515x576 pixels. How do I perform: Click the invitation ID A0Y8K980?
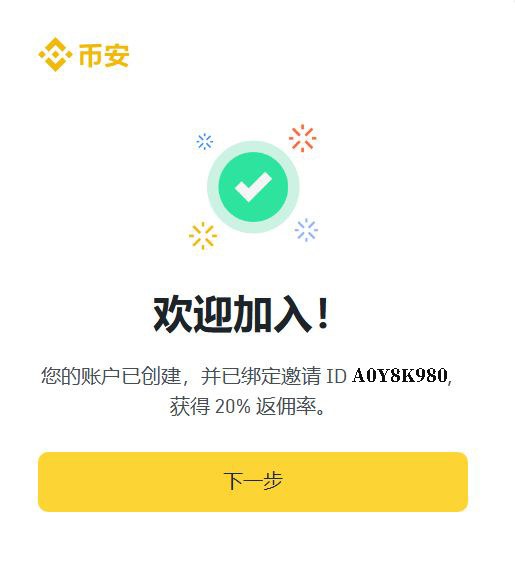[x=400, y=376]
